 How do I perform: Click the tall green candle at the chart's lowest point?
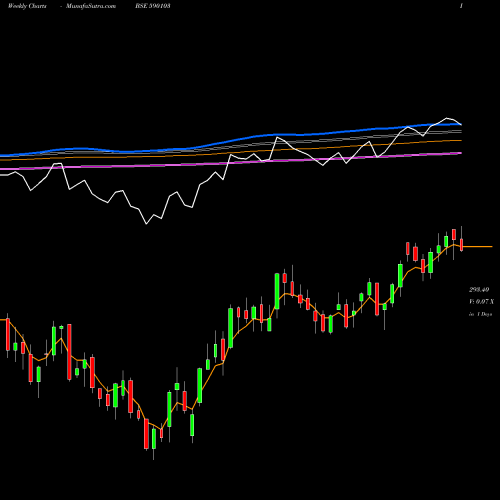click(x=154, y=439)
